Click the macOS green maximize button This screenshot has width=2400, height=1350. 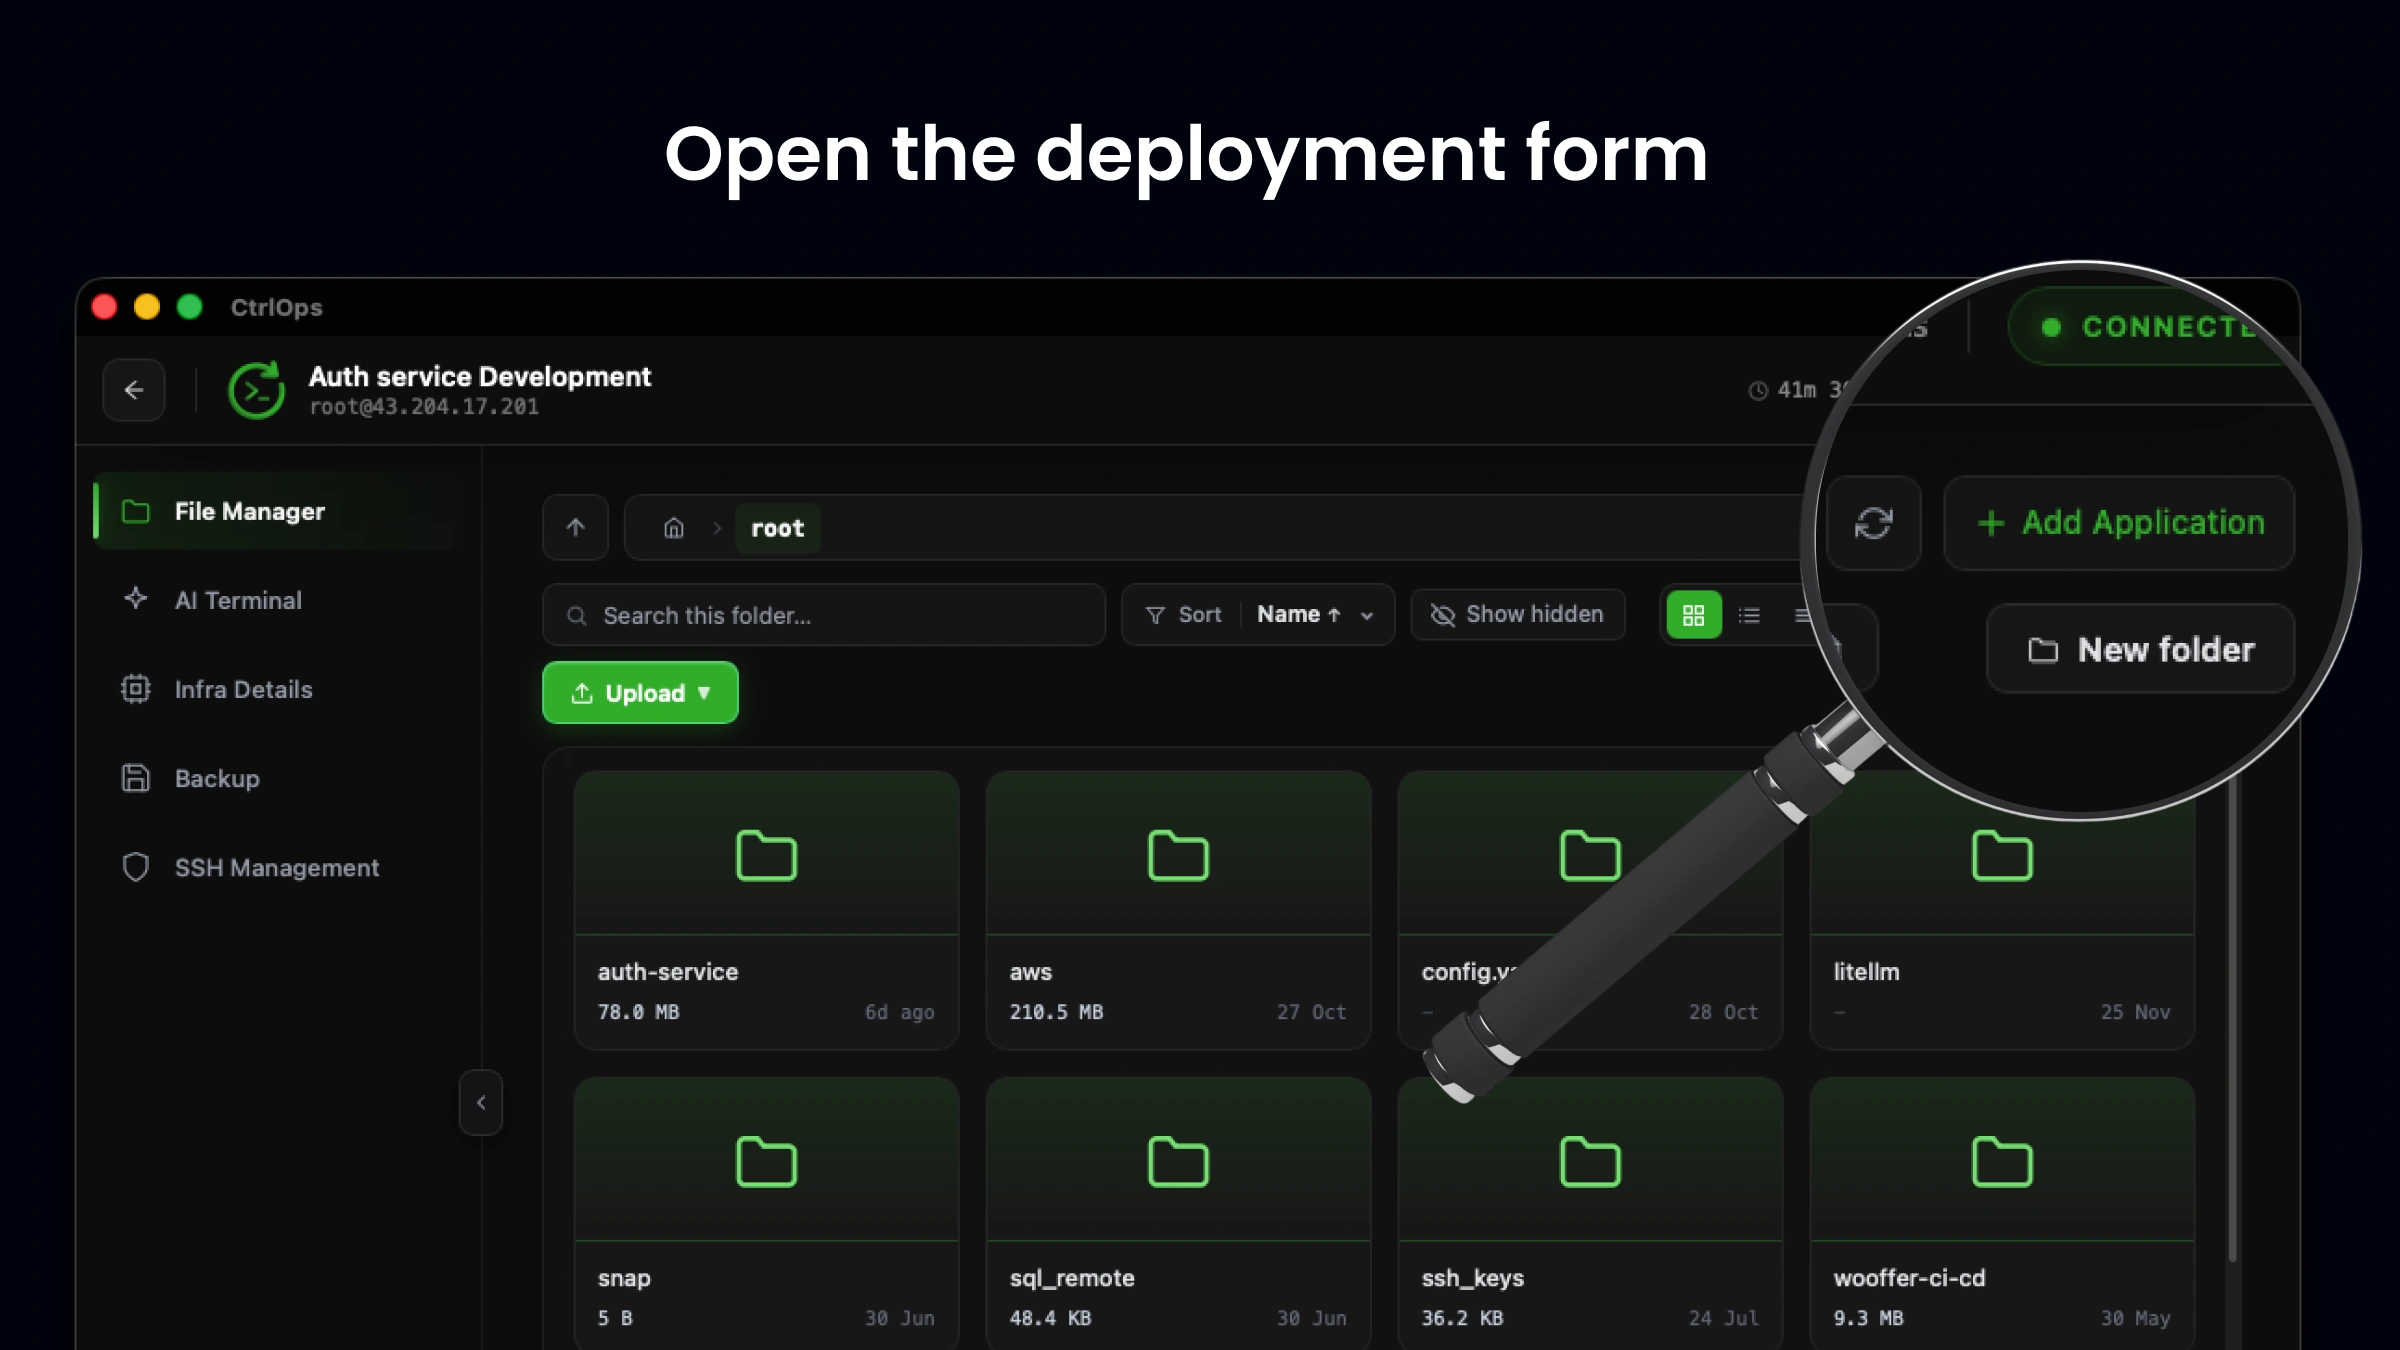tap(189, 306)
